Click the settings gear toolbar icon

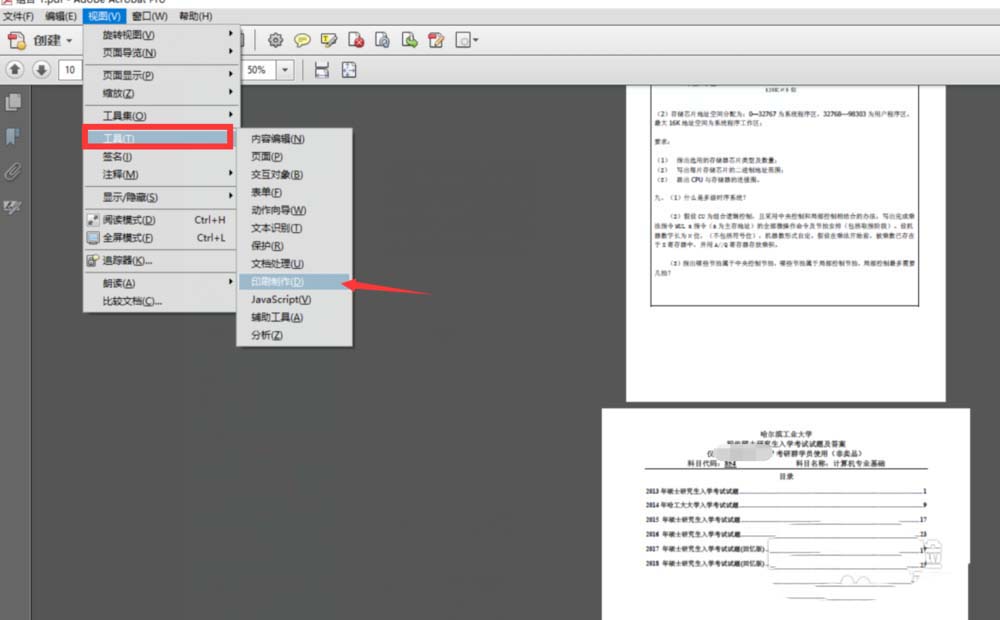(275, 40)
